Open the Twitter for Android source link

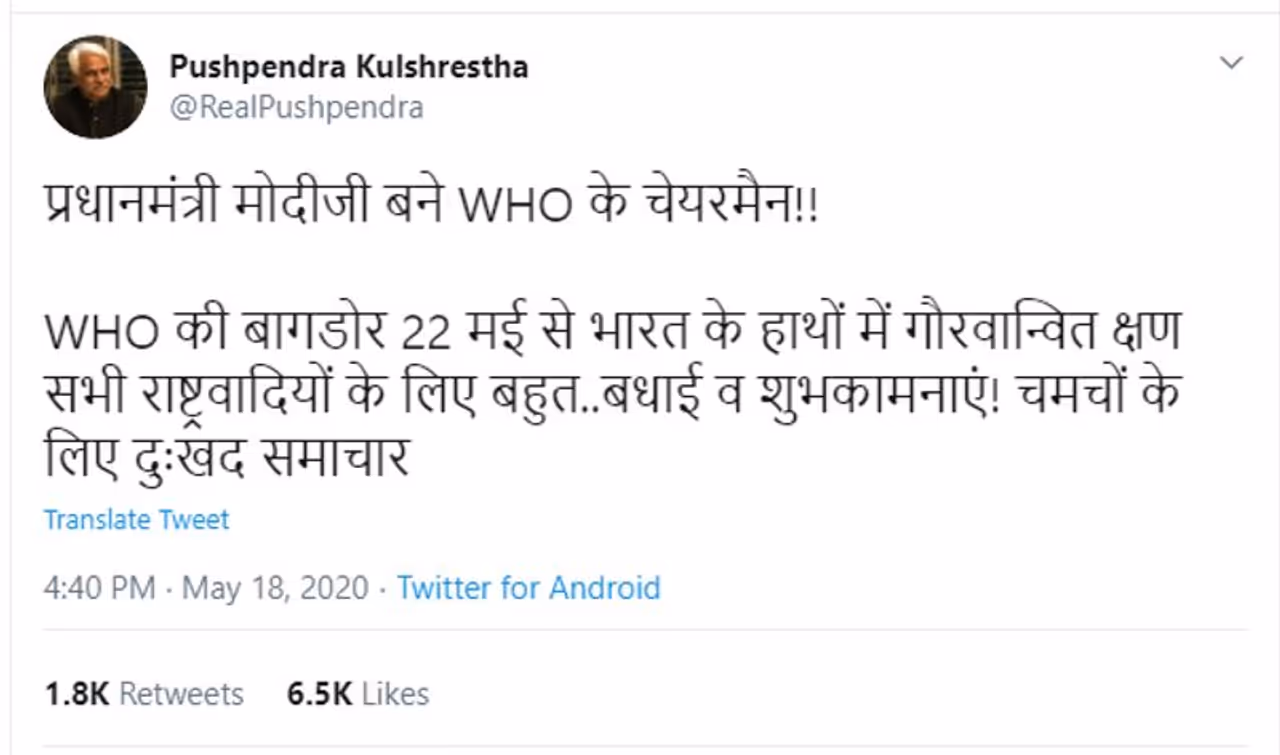[529, 587]
